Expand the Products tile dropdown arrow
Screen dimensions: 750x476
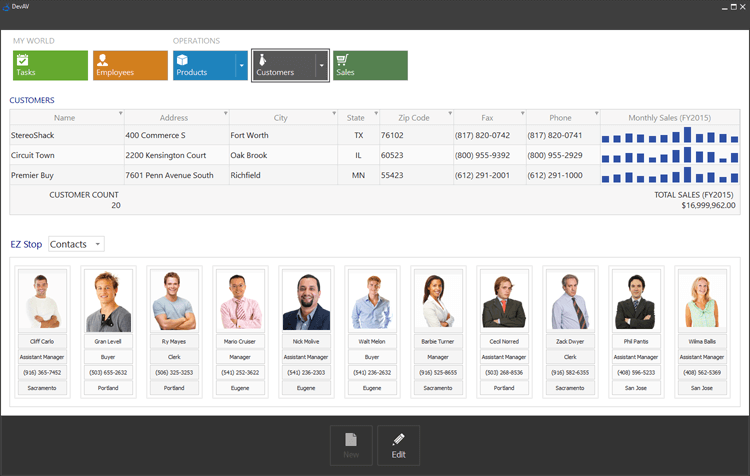click(x=241, y=66)
